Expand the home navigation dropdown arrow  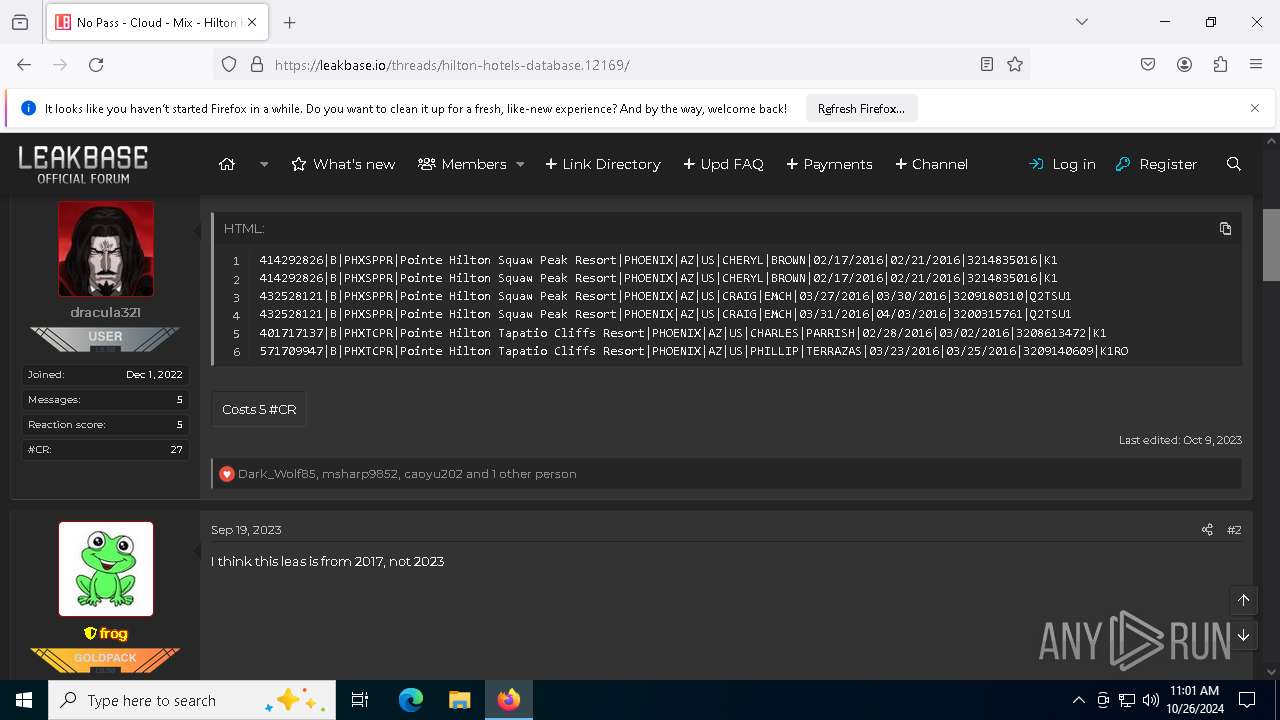click(264, 164)
